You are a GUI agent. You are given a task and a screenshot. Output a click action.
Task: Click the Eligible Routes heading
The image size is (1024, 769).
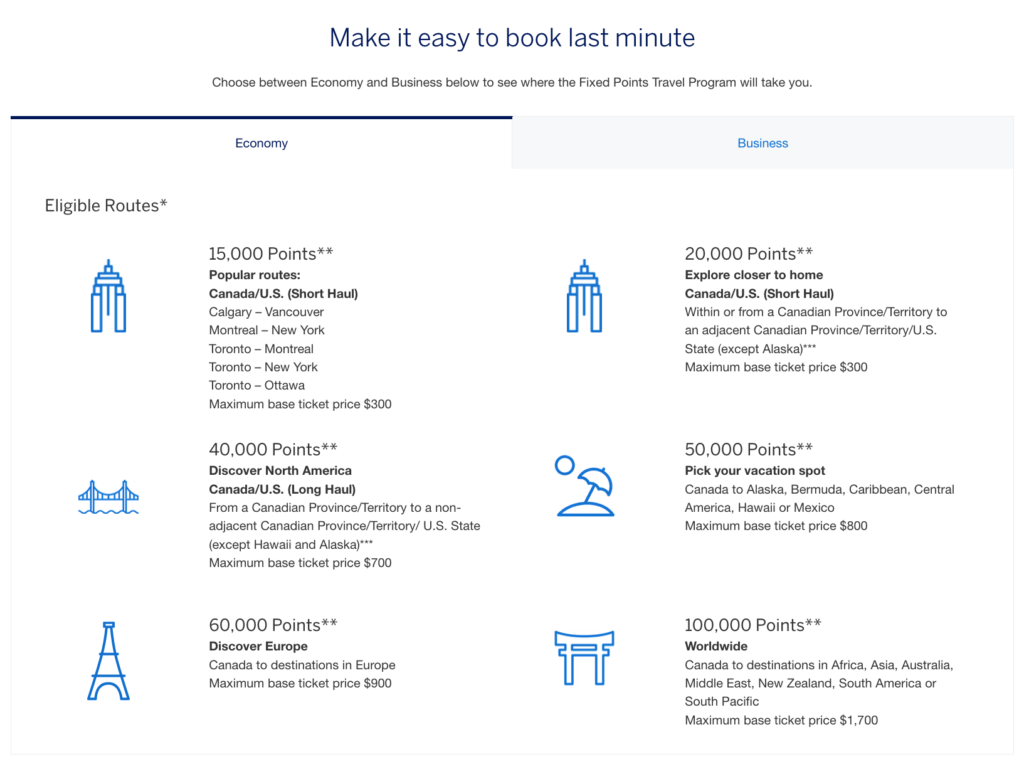[x=106, y=205]
